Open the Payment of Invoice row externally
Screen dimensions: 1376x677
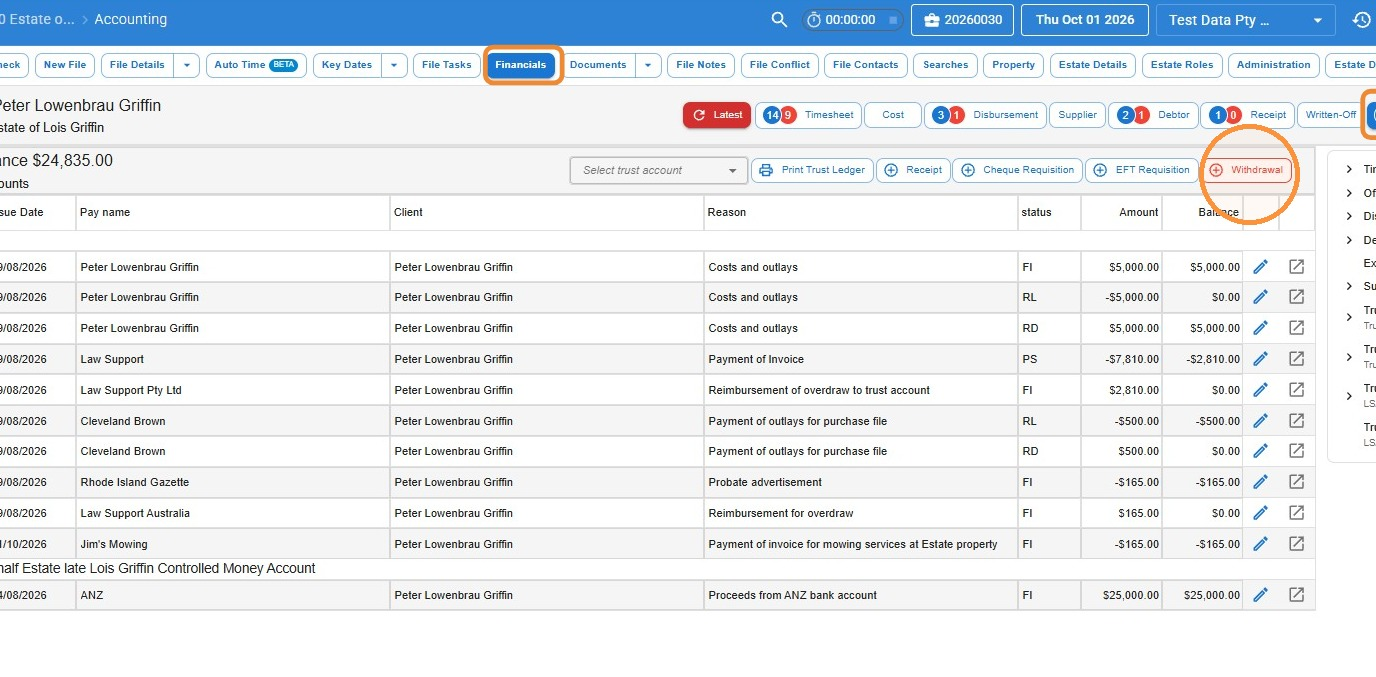[x=1296, y=359]
